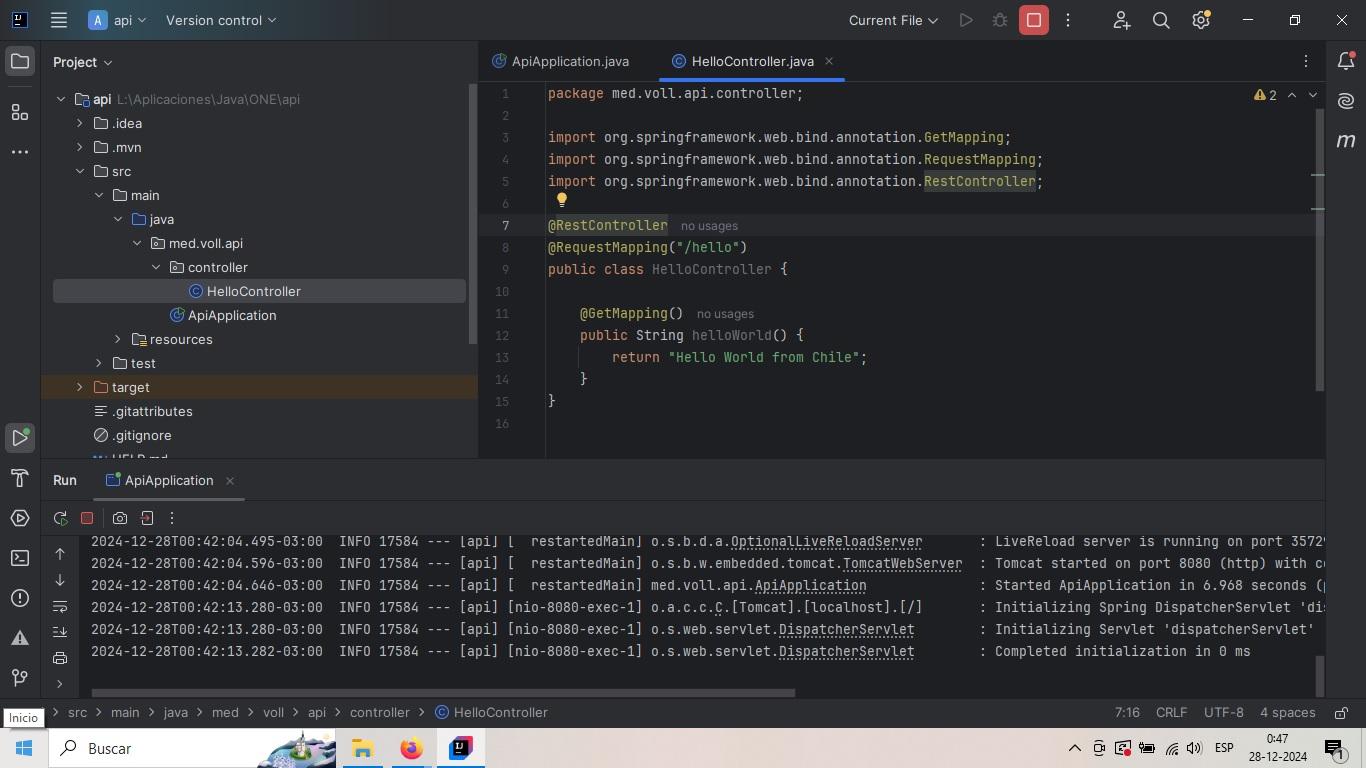1366x768 pixels.
Task: Change UTF-8 file encoding
Action: pyautogui.click(x=1224, y=713)
